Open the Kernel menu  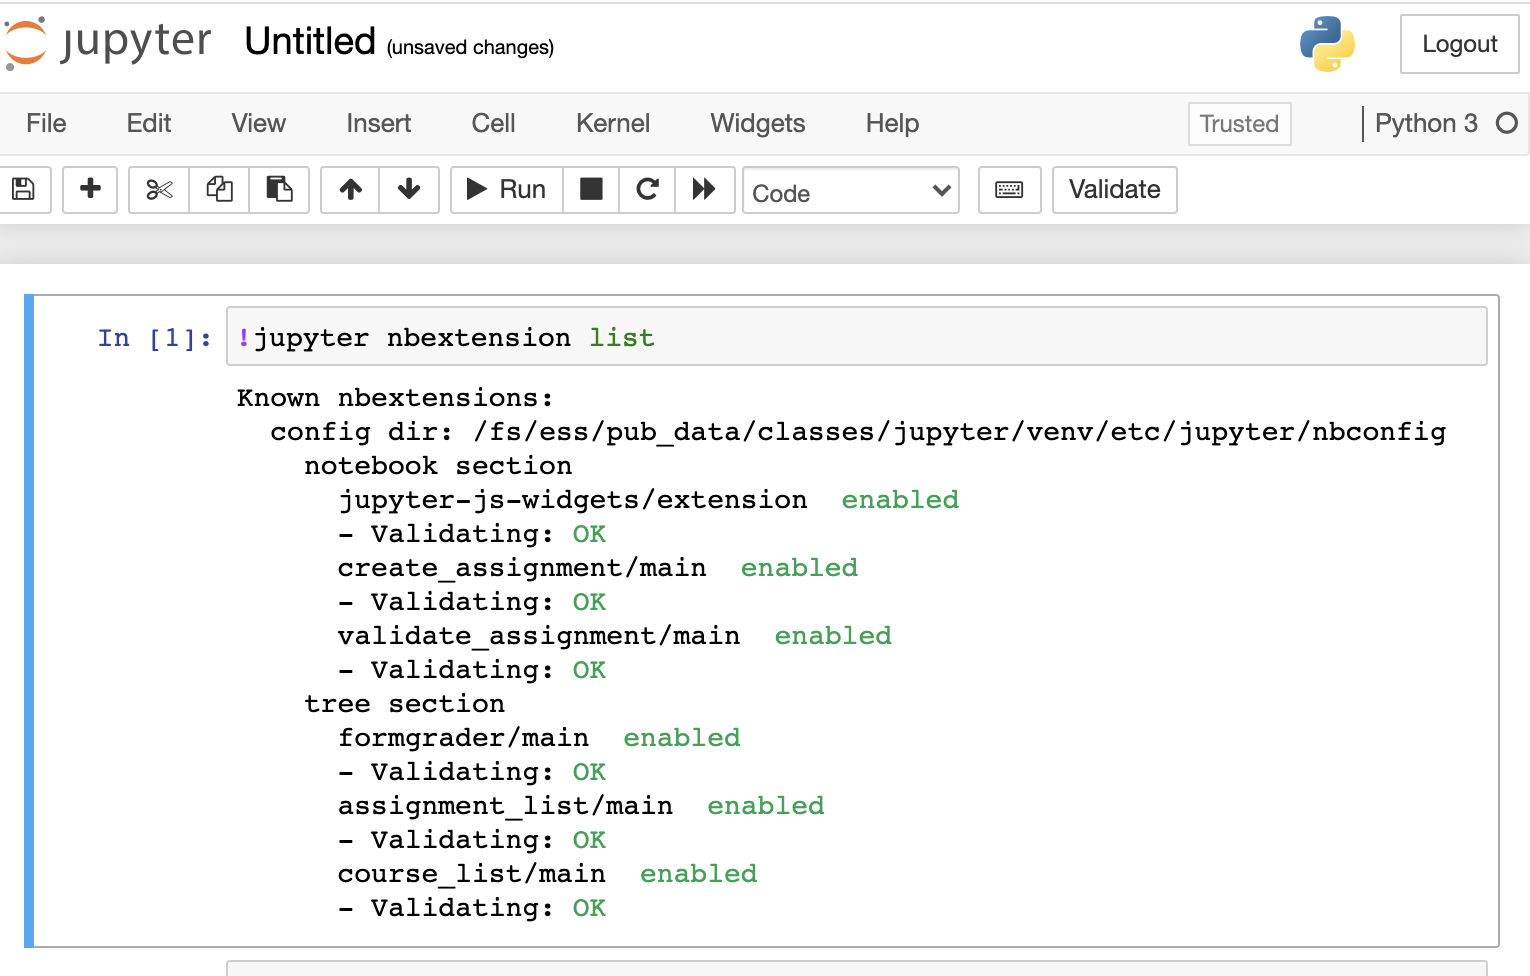612,123
